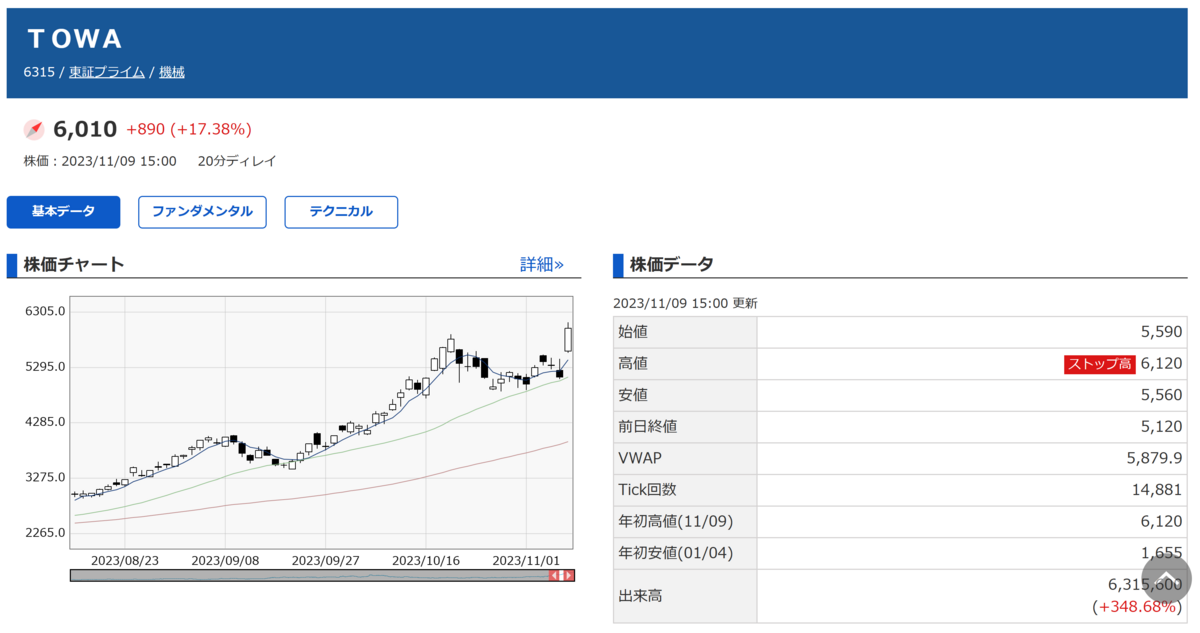Image resolution: width=1200 pixels, height=633 pixels.
Task: Open the 詳細» chart details link
Action: pos(542,265)
